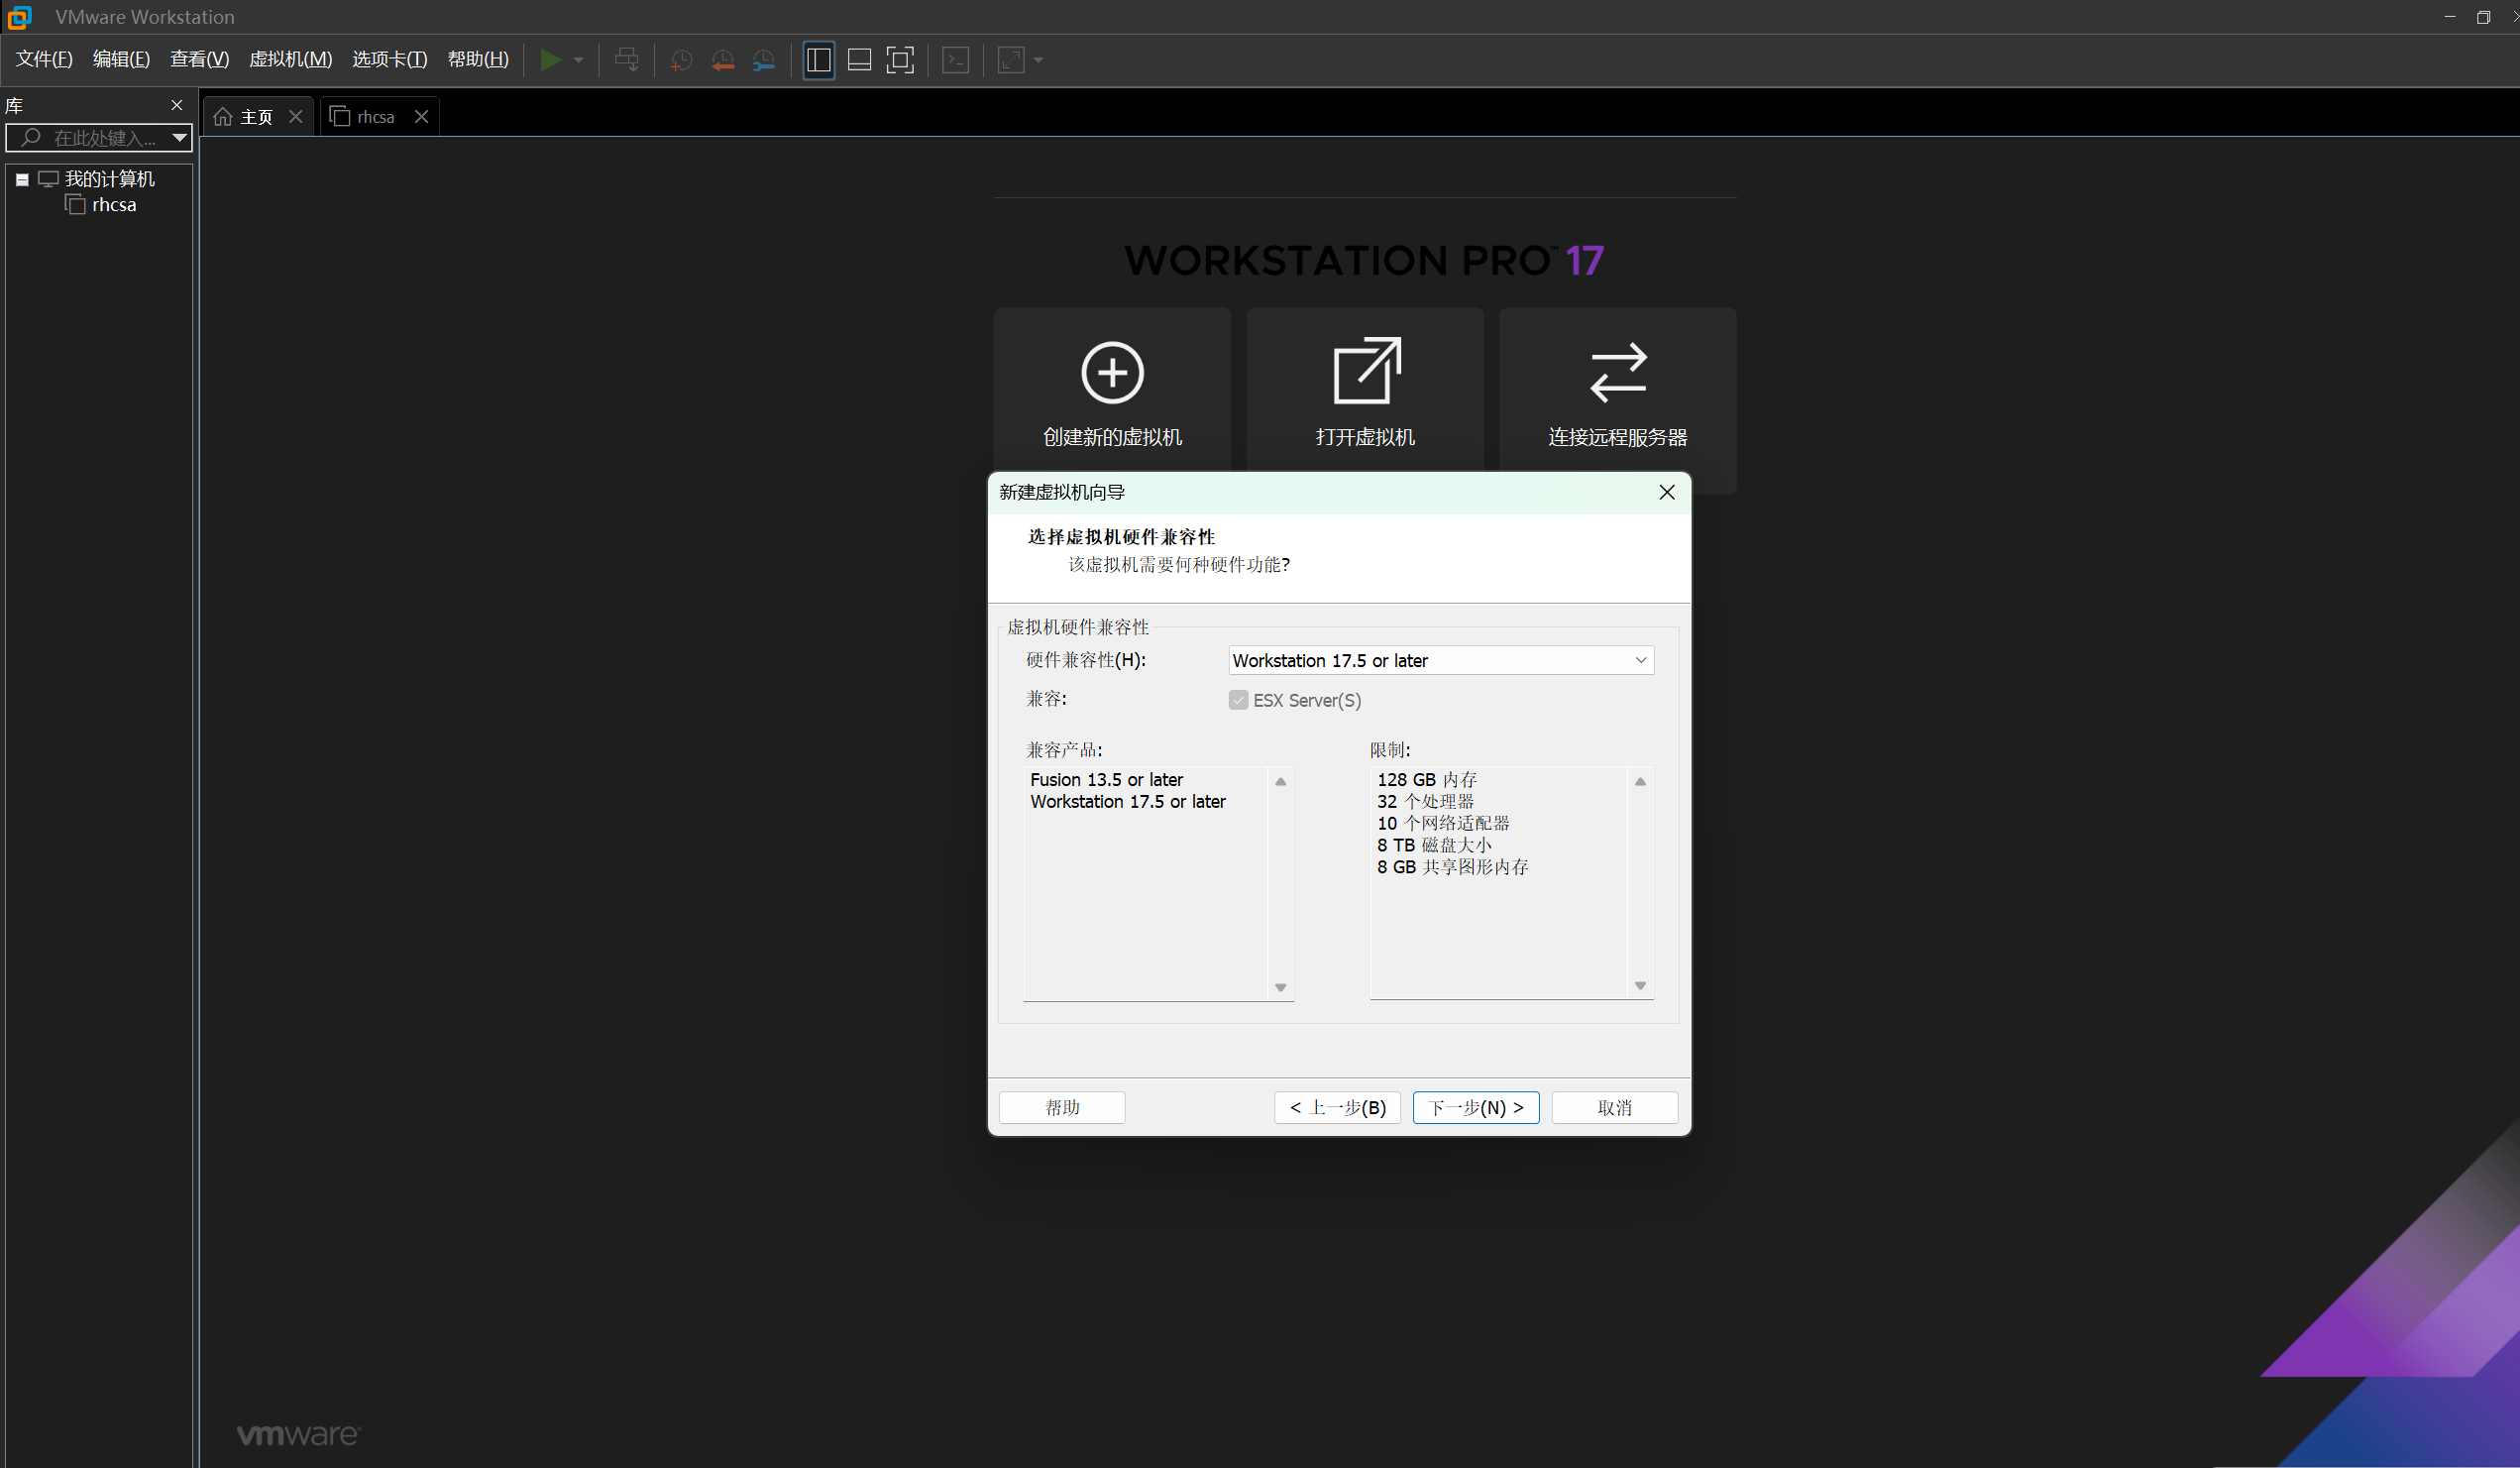Viewport: 2520px width, 1468px height.
Task: Select the rhcsa VM in library tree
Action: pos(114,205)
